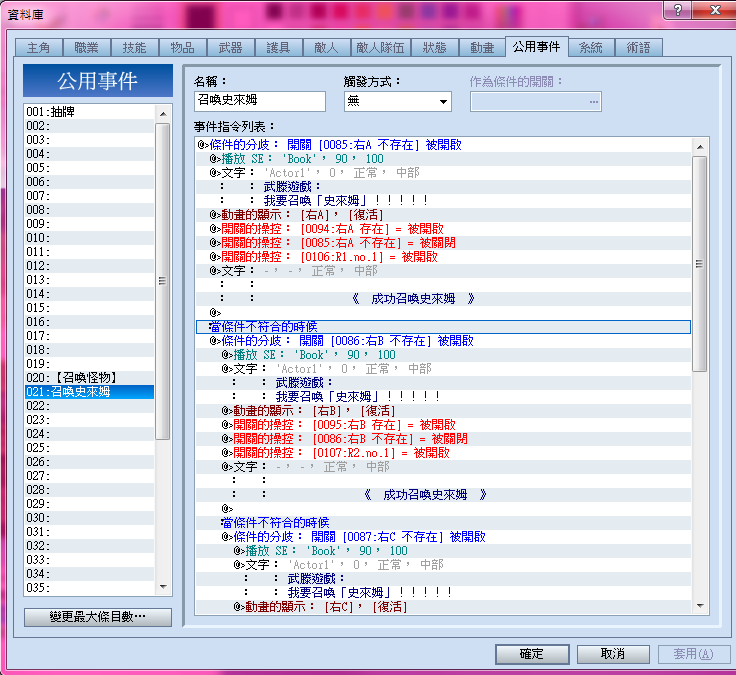Click the command list scroll down arrow
736x675 pixels.
(x=700, y=606)
